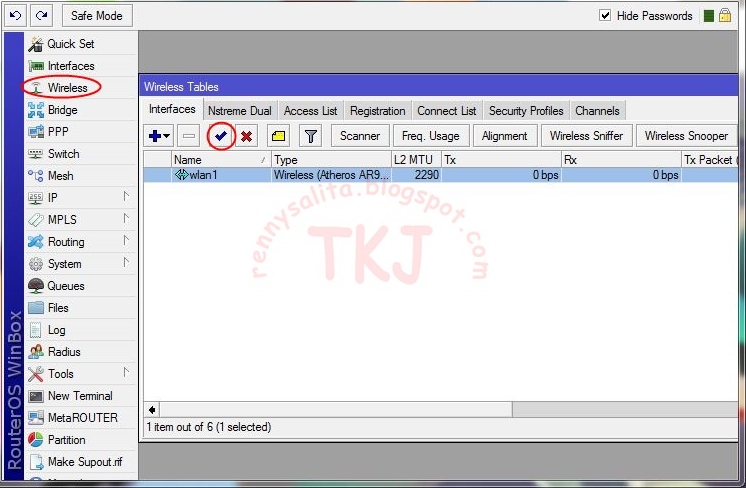Sort by the Type column header

pyautogui.click(x=331, y=160)
